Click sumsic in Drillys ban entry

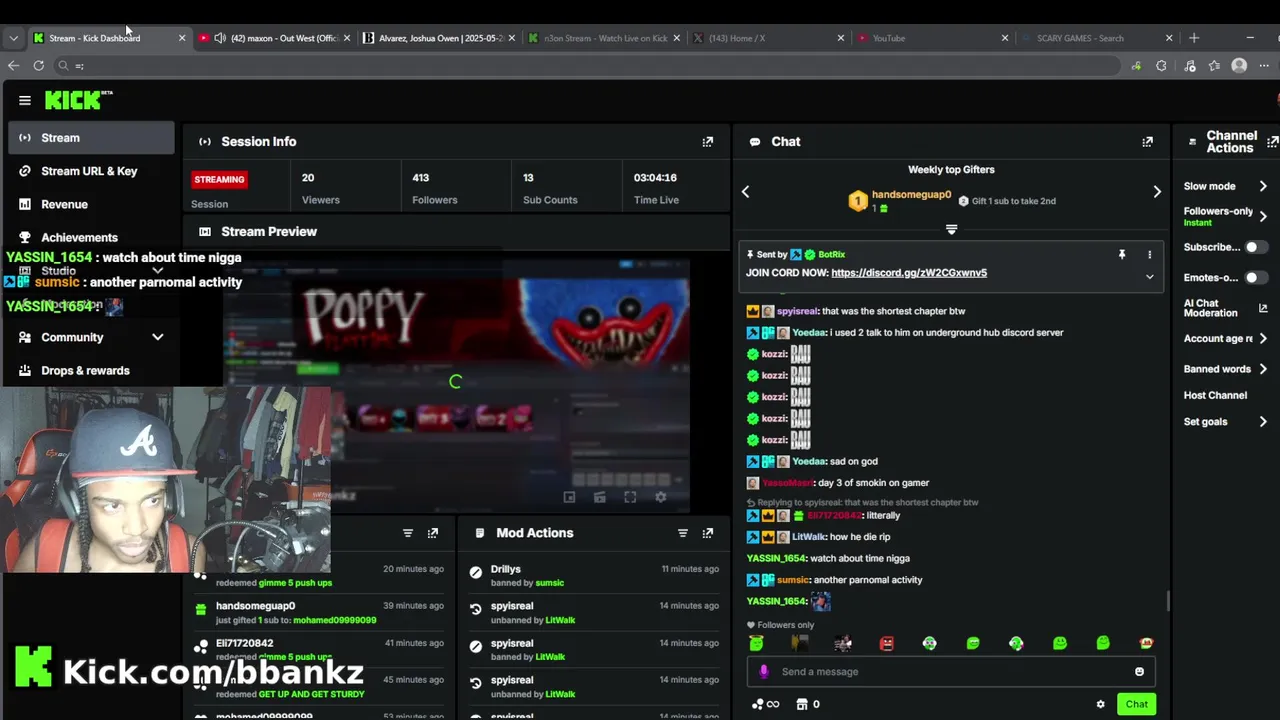[x=549, y=583]
